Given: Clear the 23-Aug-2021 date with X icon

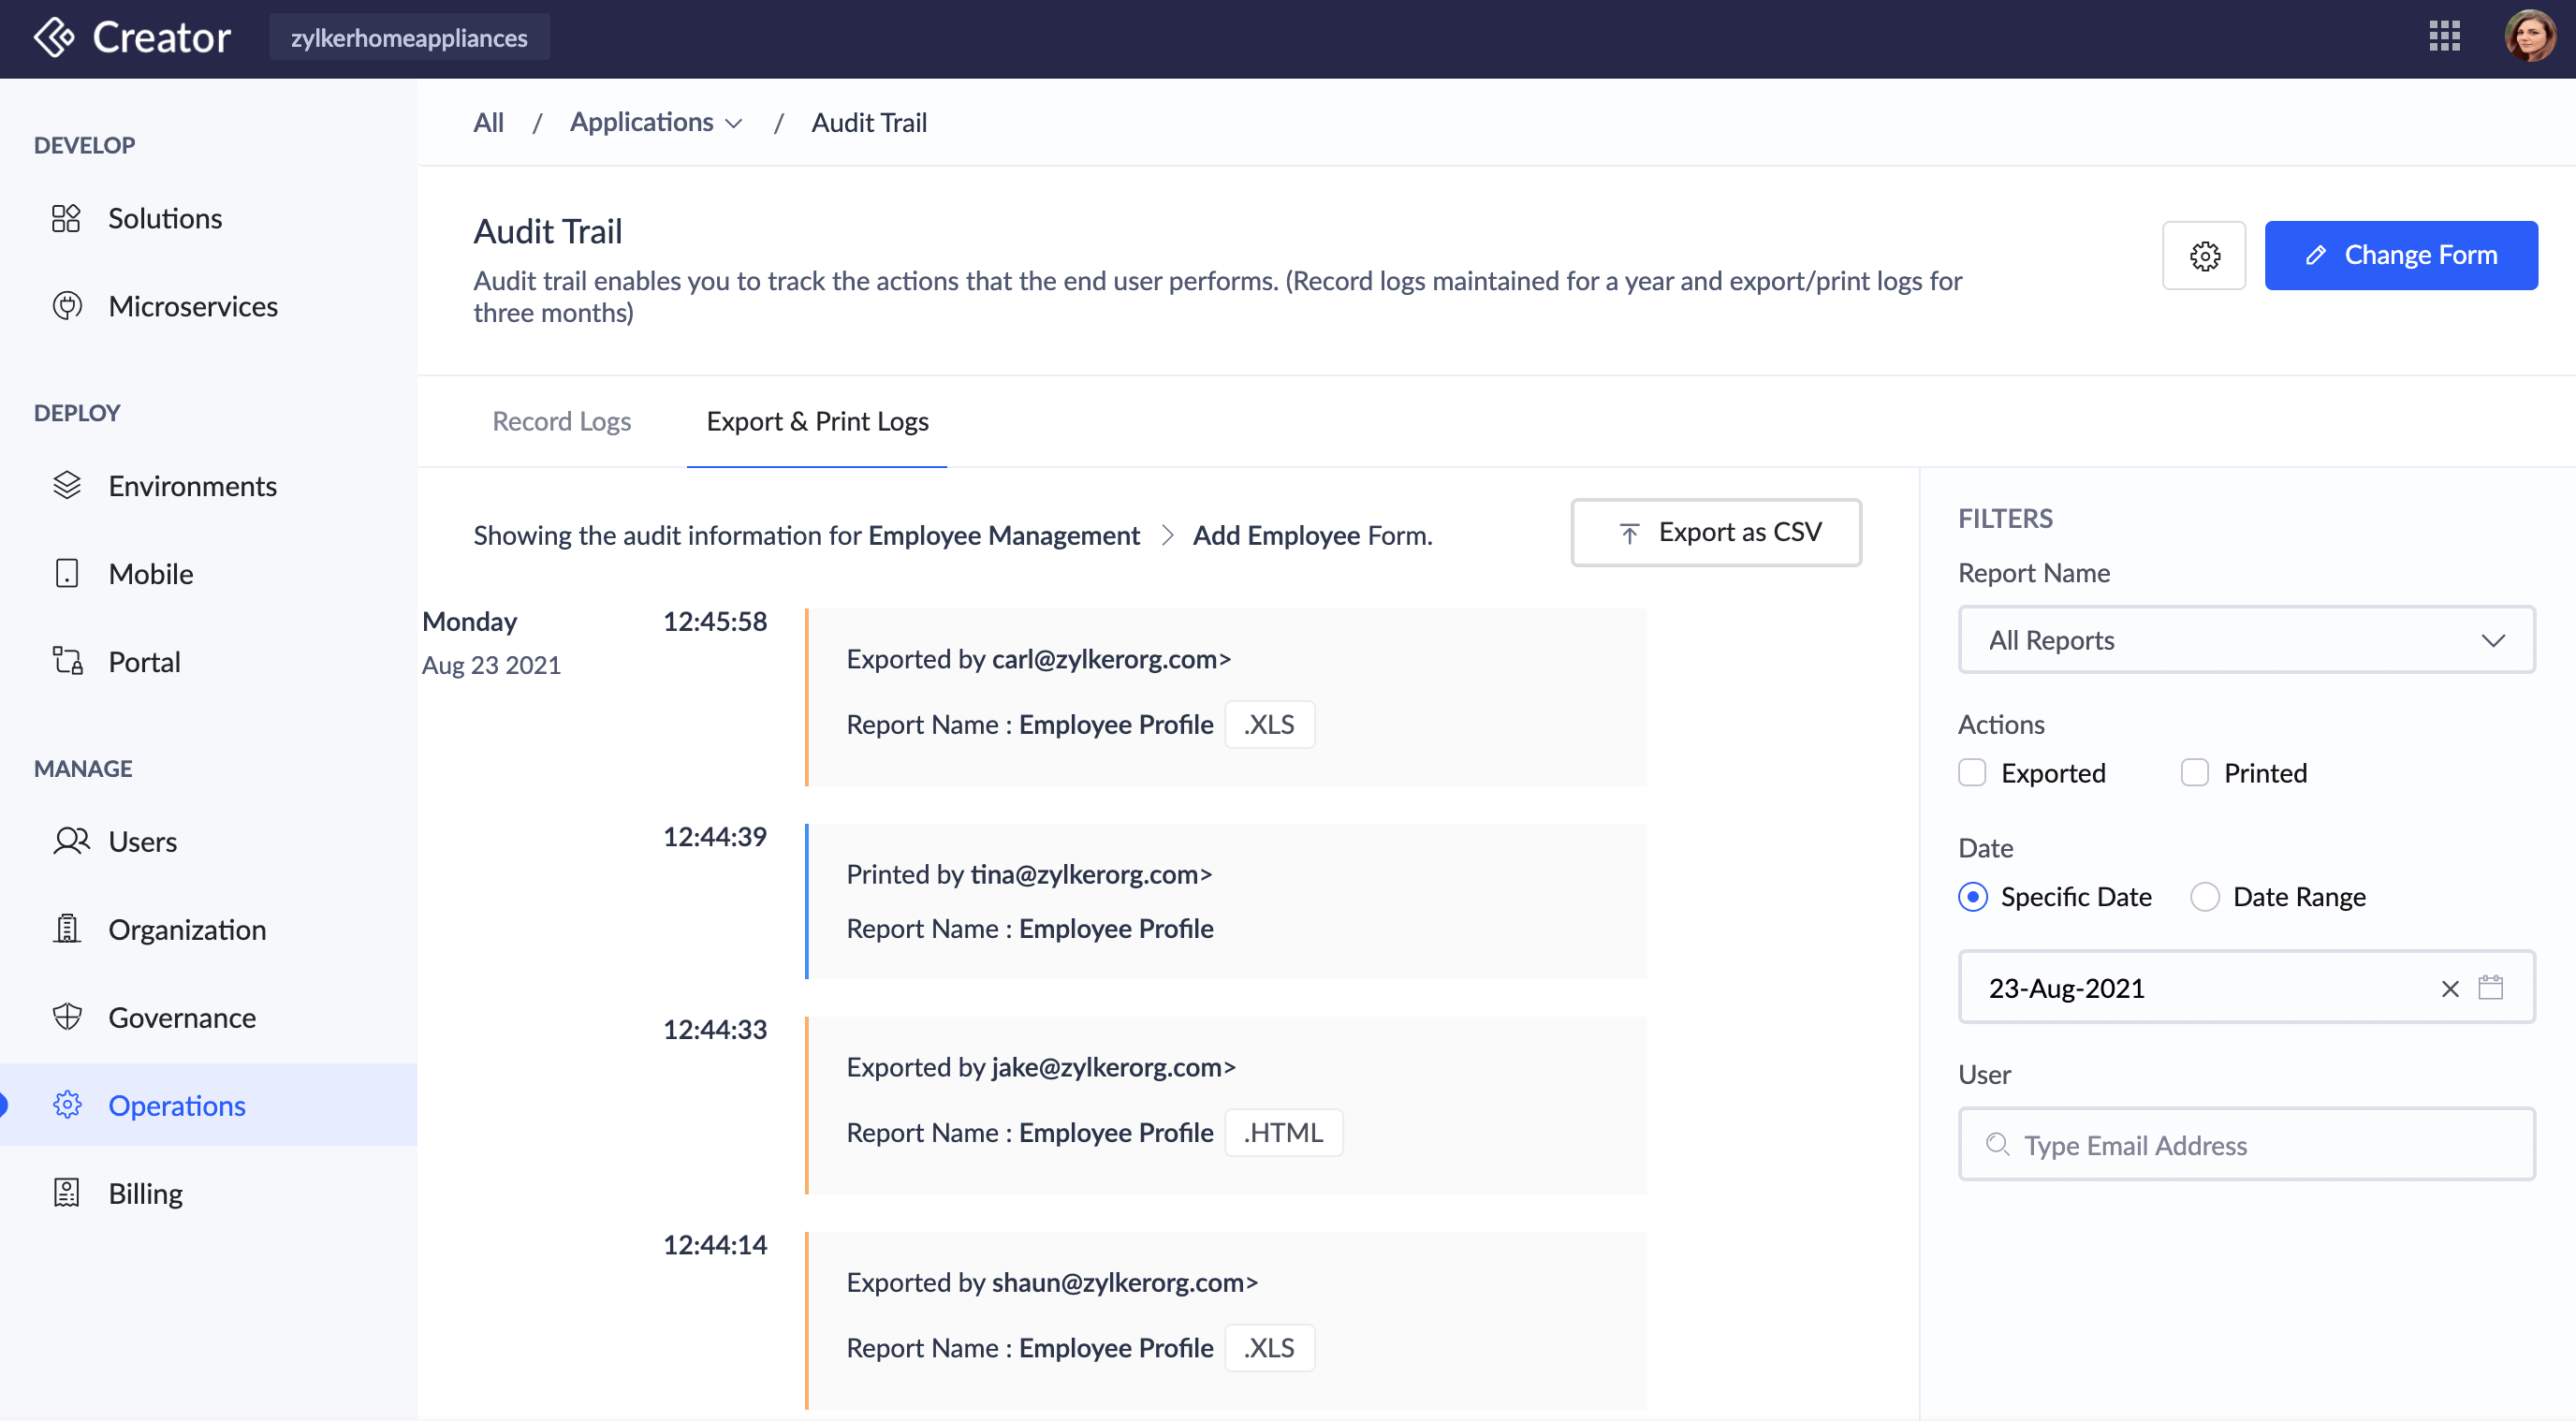Looking at the screenshot, I should coord(2449,989).
